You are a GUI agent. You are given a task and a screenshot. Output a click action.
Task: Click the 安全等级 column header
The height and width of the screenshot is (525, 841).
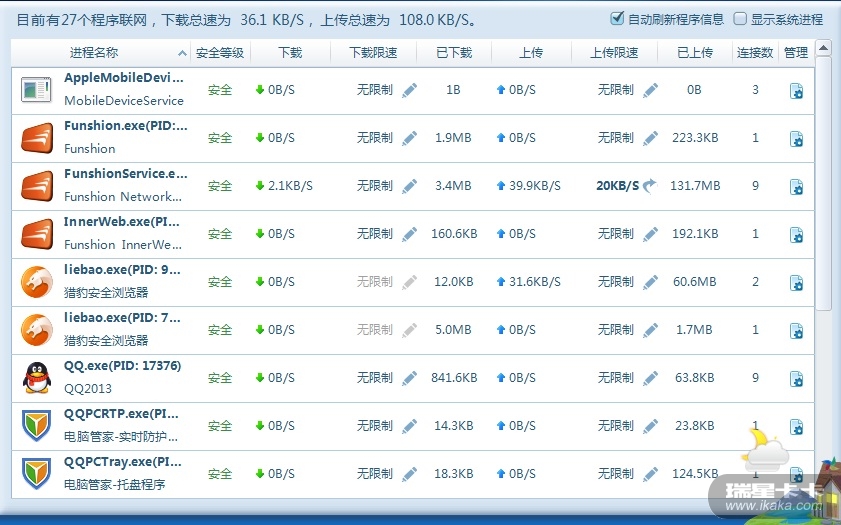tap(219, 52)
